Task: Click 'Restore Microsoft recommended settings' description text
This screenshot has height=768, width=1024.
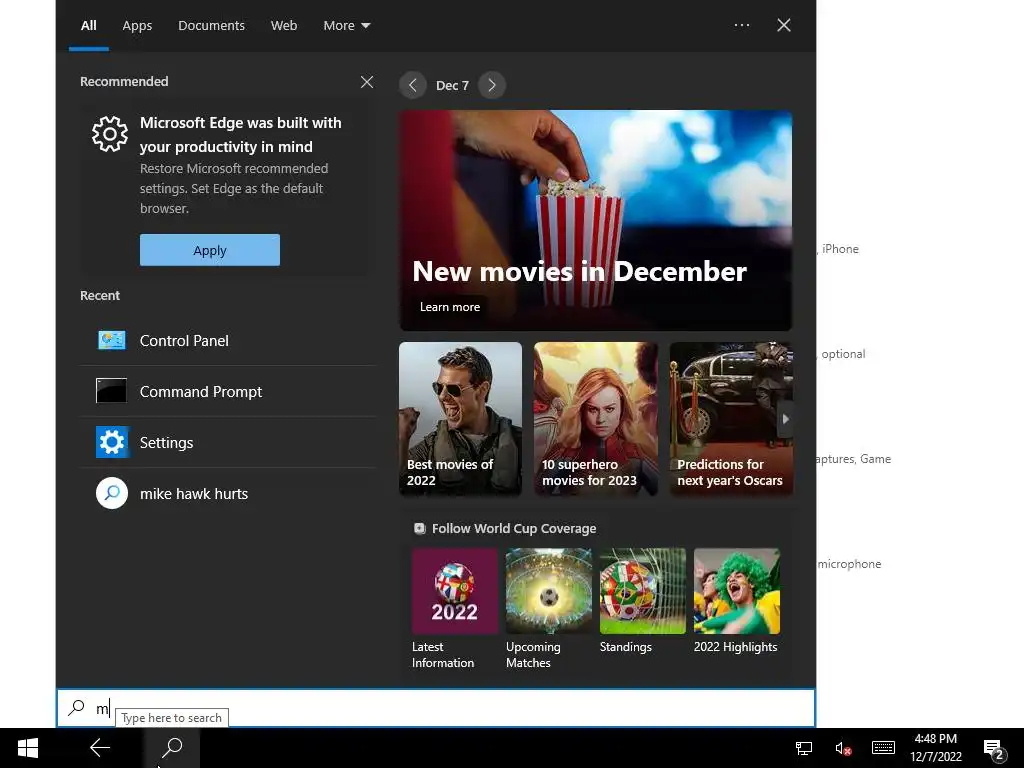Action: (234, 188)
